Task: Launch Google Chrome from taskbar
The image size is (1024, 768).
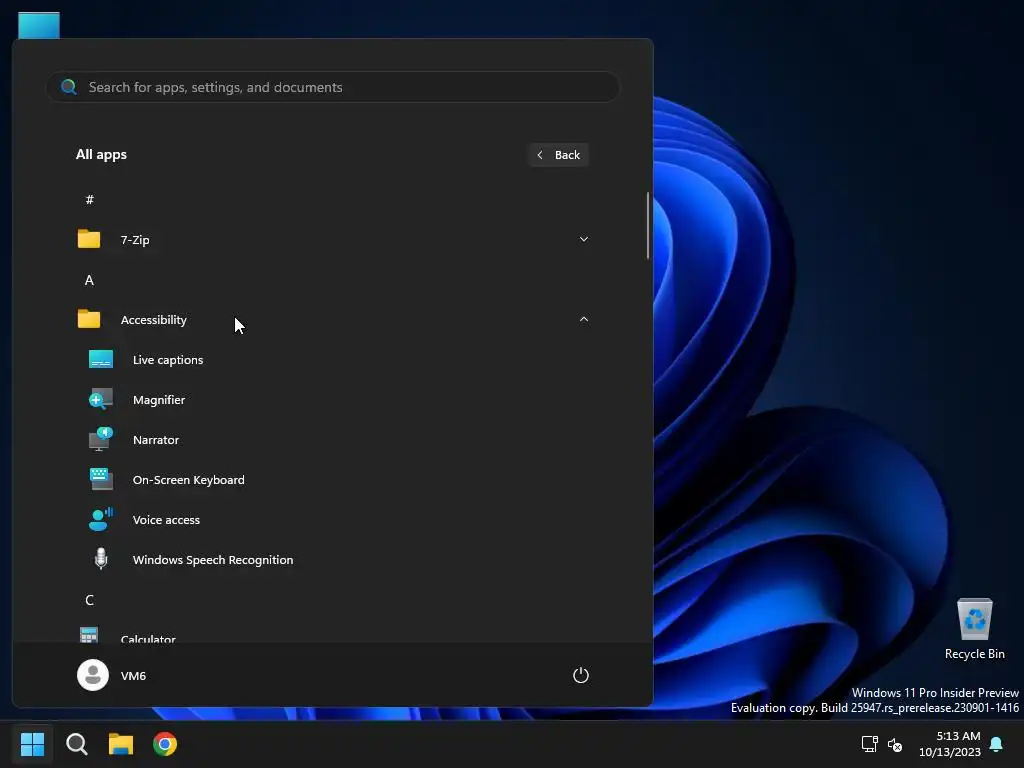Action: [x=165, y=744]
